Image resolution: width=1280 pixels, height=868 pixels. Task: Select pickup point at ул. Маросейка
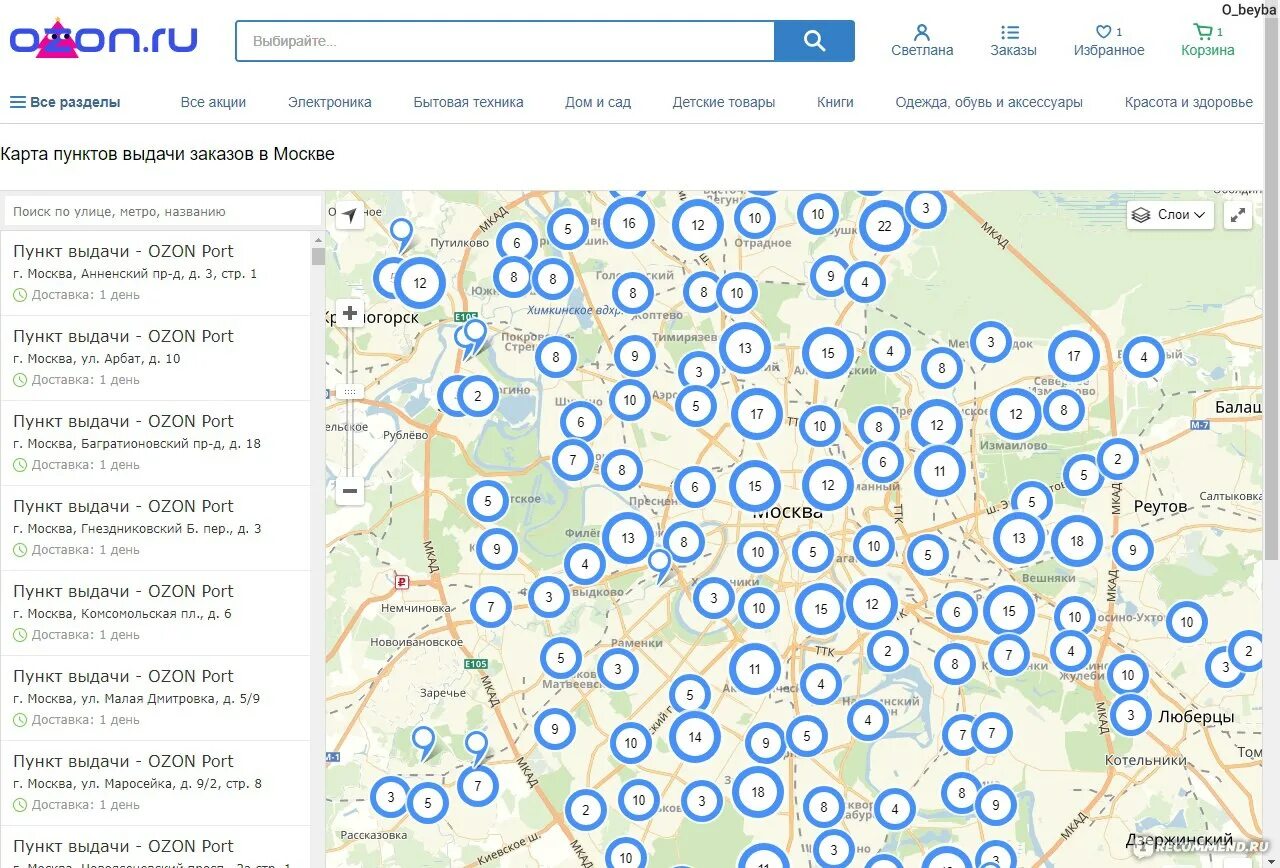click(x=156, y=783)
